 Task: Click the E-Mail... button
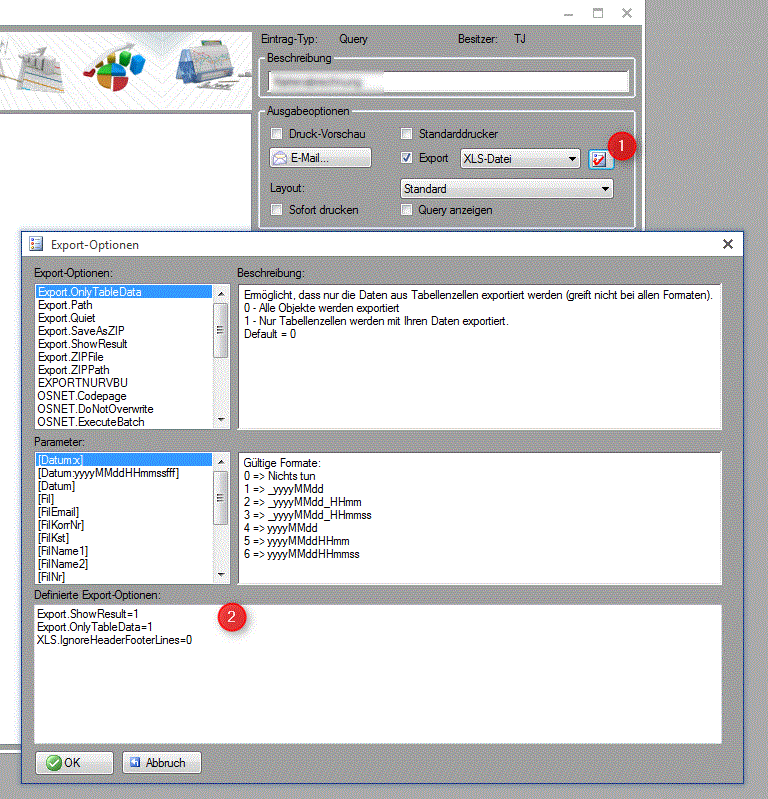tap(320, 158)
